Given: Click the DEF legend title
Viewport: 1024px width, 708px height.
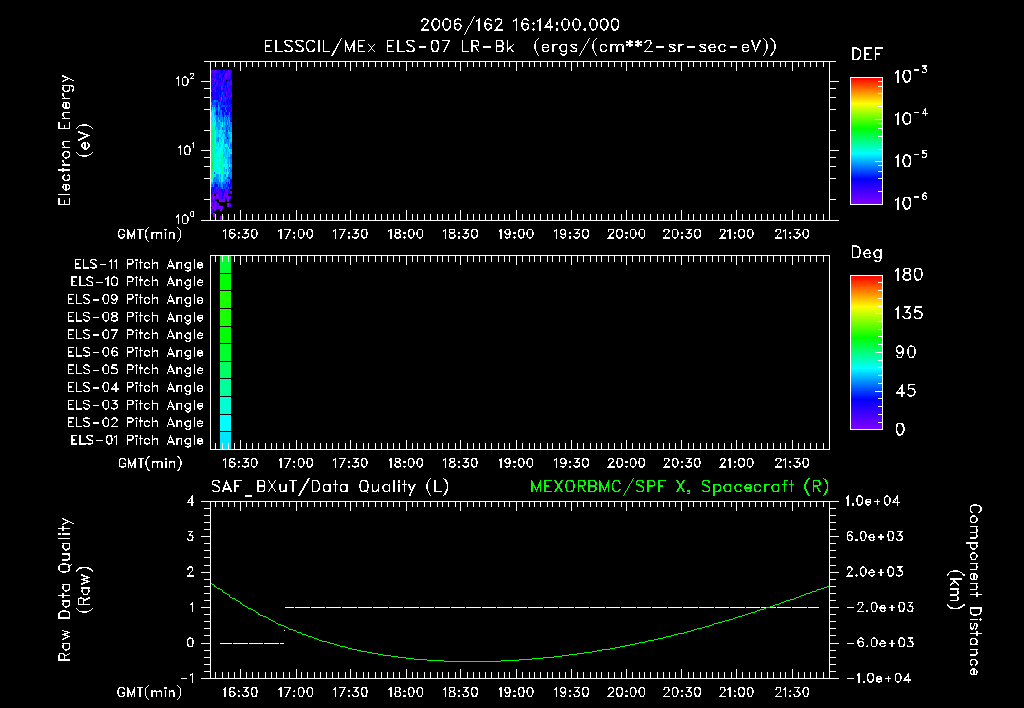Looking at the screenshot, I should 867,55.
